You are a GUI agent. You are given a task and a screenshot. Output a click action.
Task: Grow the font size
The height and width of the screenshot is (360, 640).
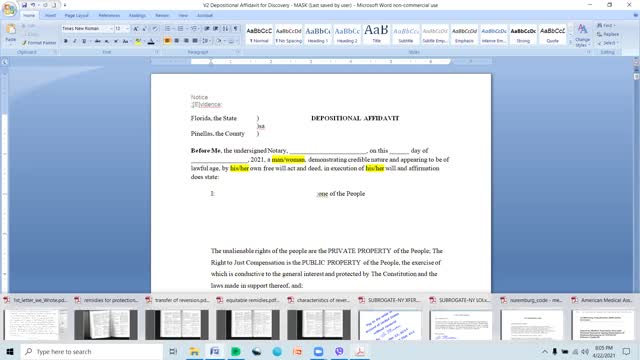pos(136,29)
